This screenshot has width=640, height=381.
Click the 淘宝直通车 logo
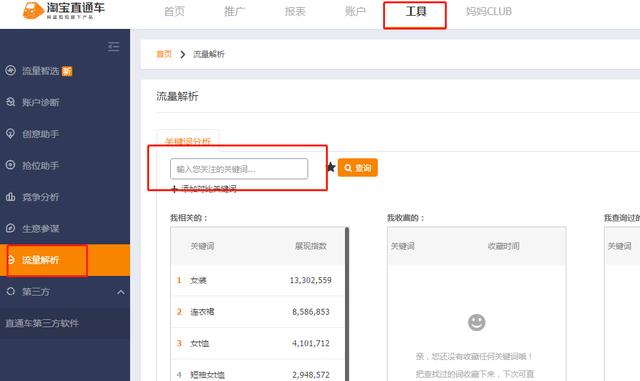(64, 10)
